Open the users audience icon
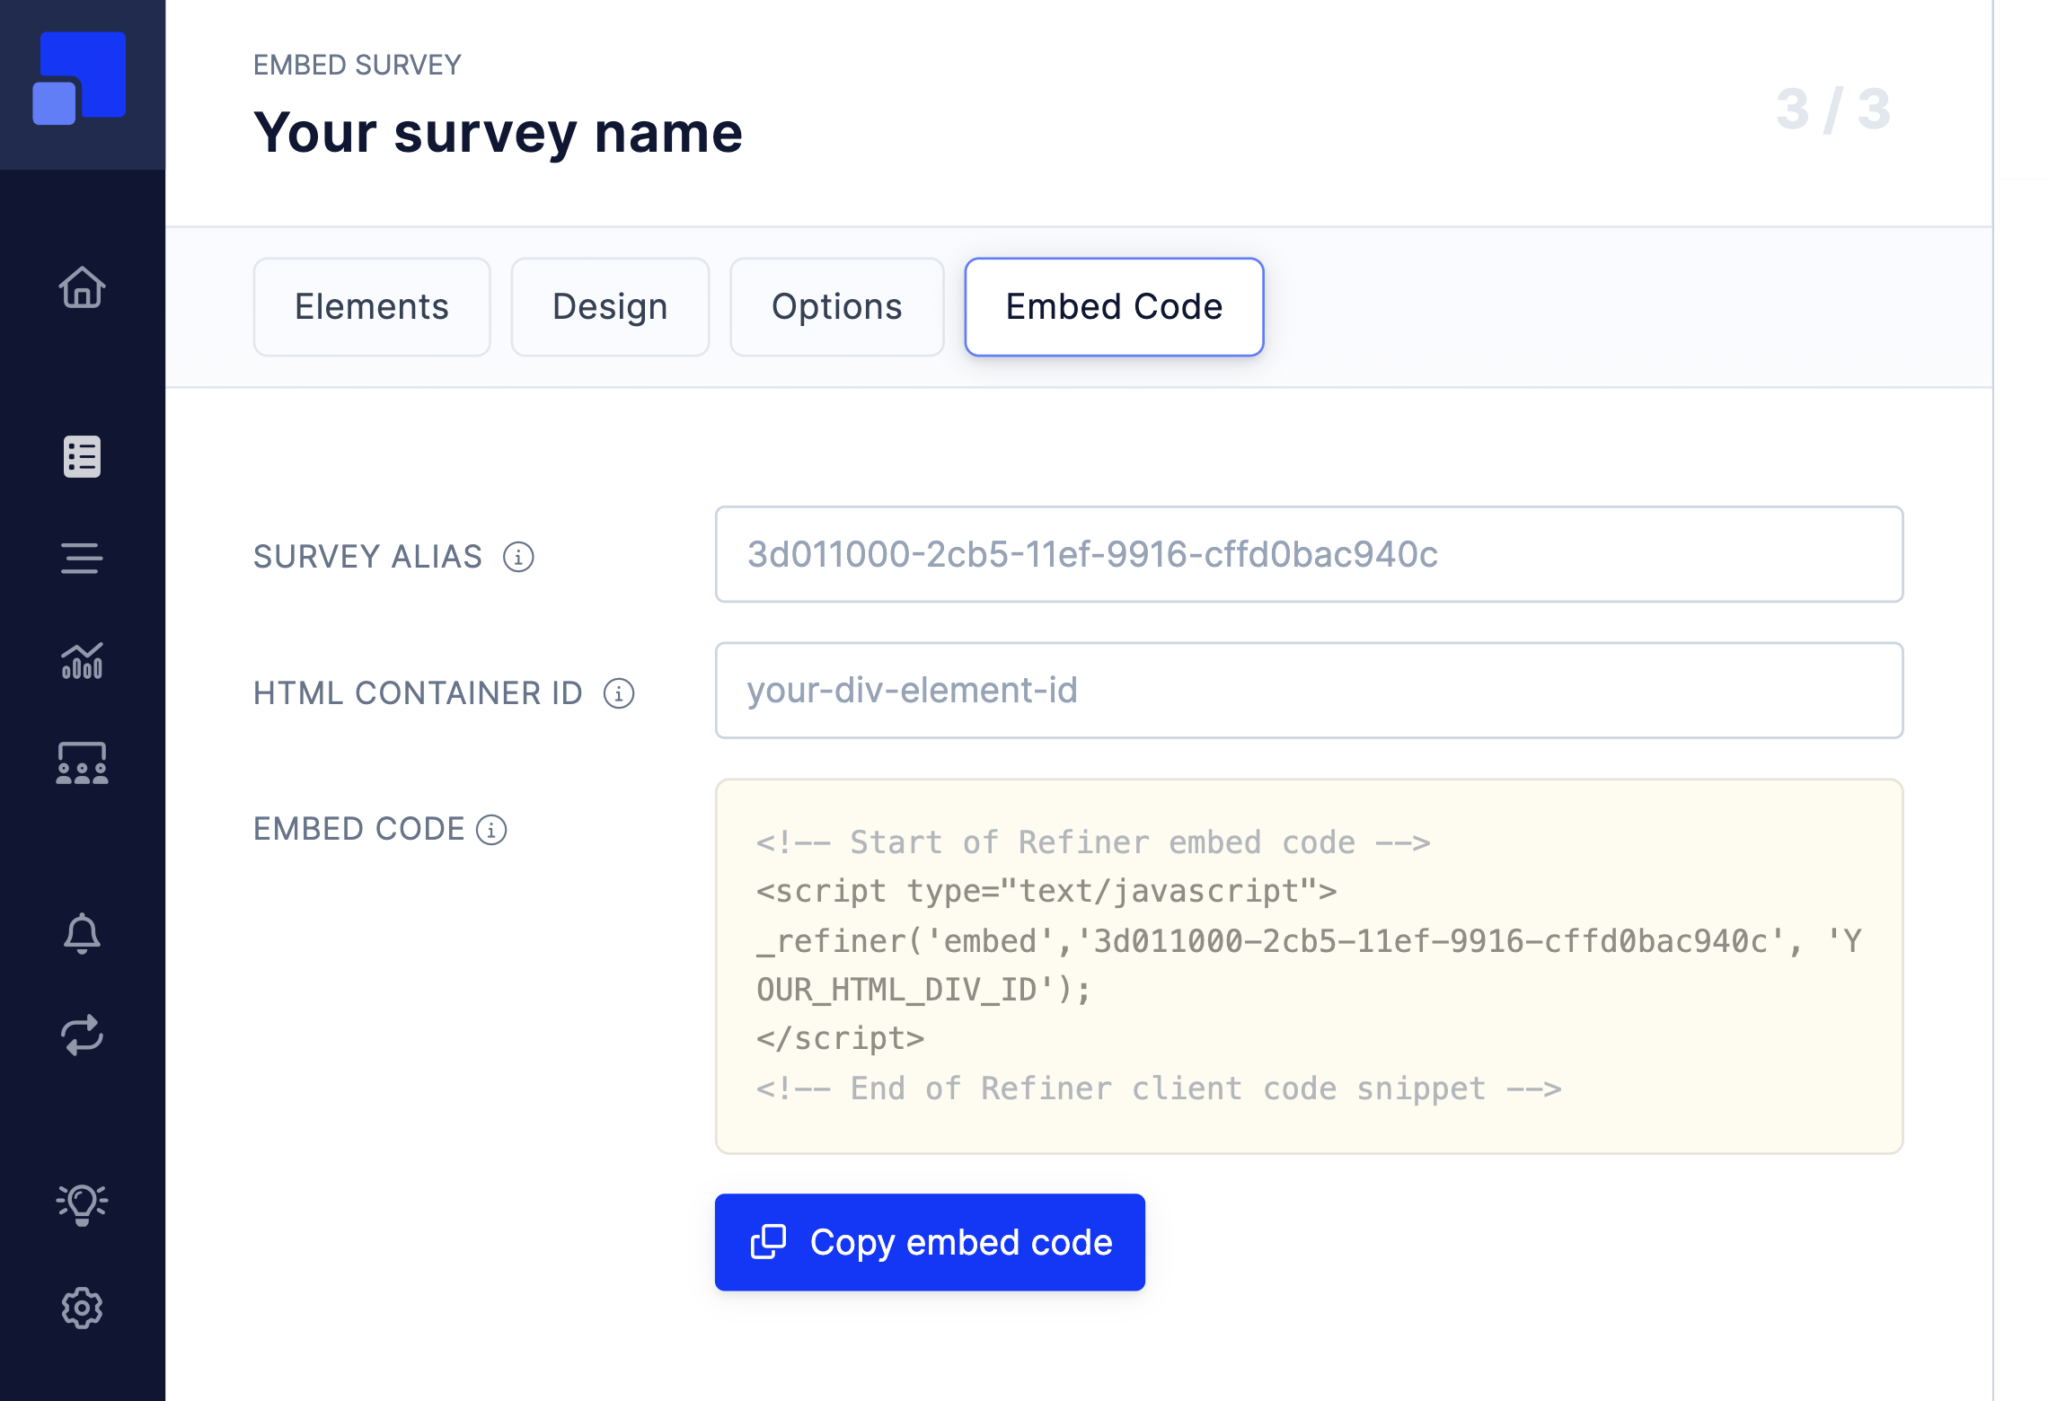 click(82, 763)
